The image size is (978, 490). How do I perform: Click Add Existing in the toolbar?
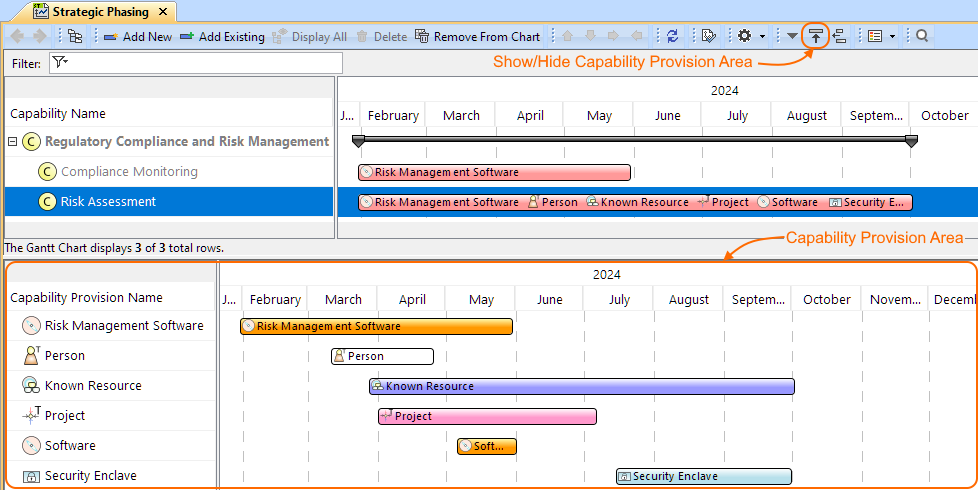click(222, 37)
